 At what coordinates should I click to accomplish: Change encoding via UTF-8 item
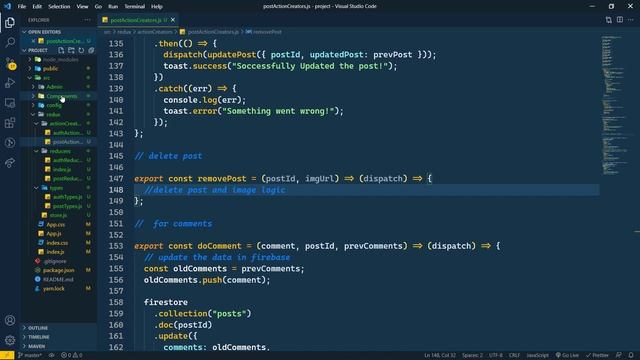[x=496, y=355]
